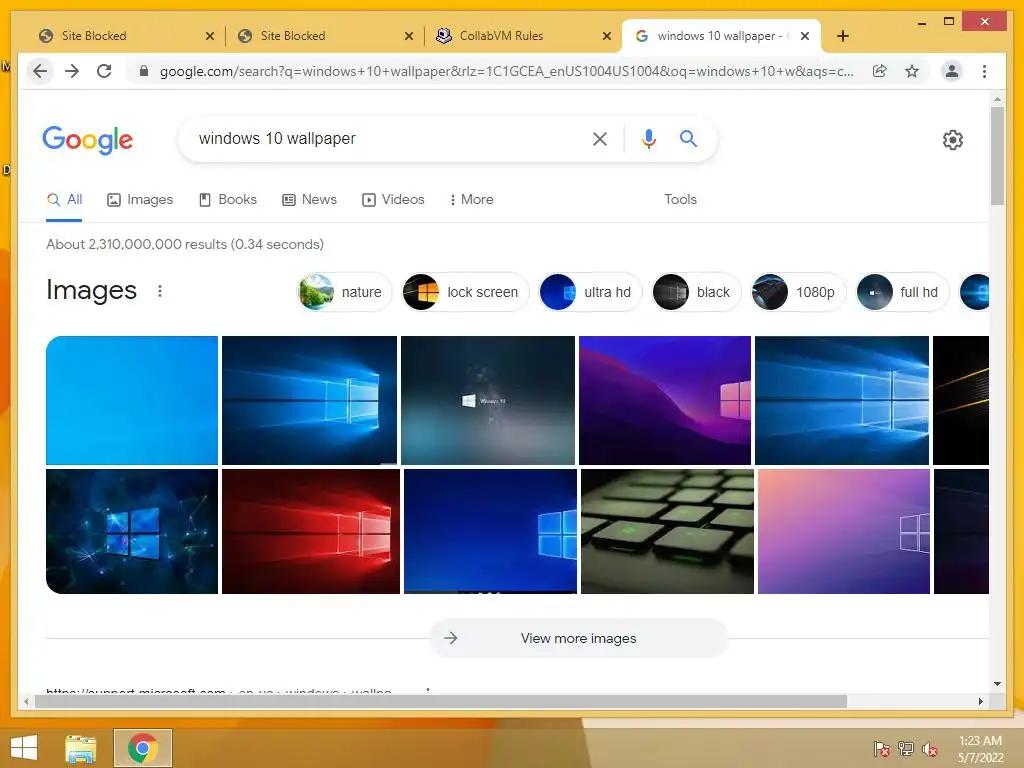Filter images by 1080p chip
The height and width of the screenshot is (768, 1024).
point(798,292)
